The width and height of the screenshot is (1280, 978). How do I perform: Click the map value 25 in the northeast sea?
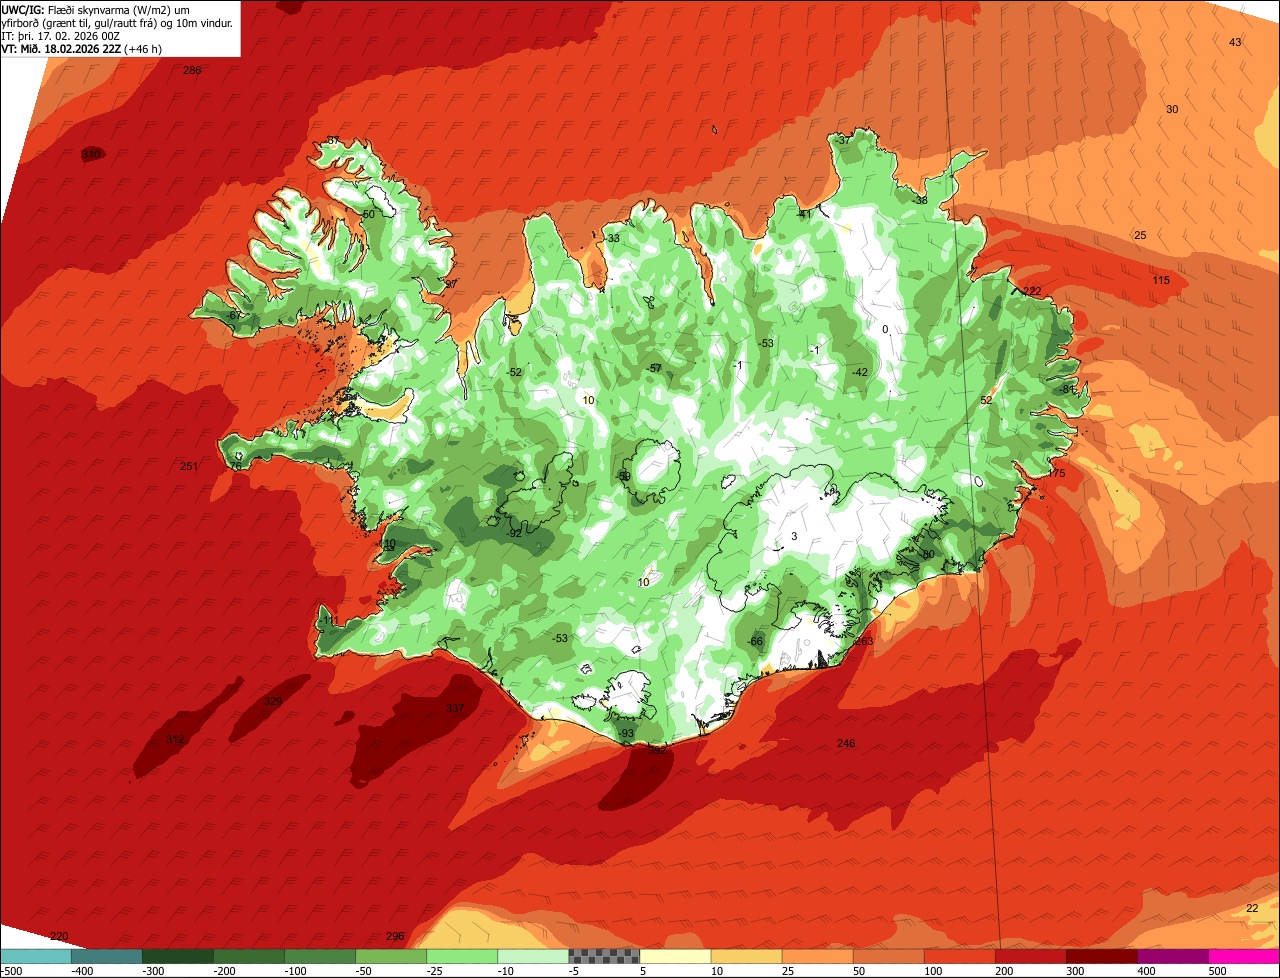tap(1139, 235)
